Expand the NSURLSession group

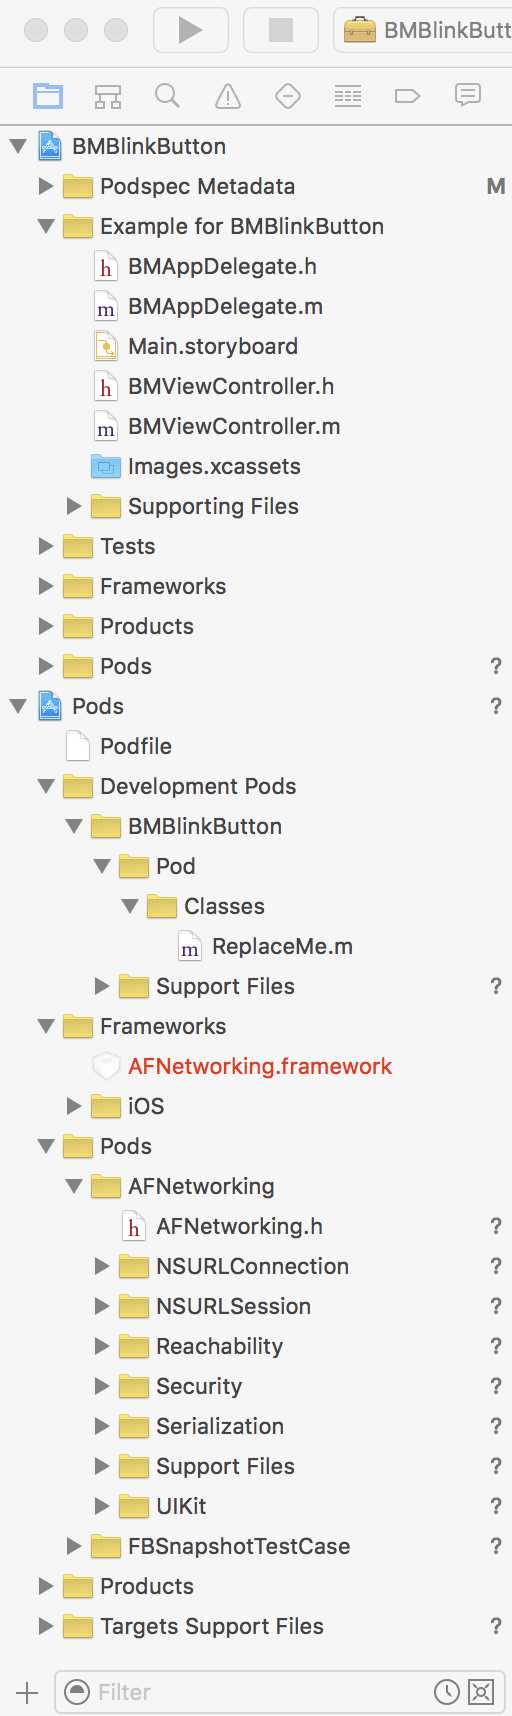102,1306
